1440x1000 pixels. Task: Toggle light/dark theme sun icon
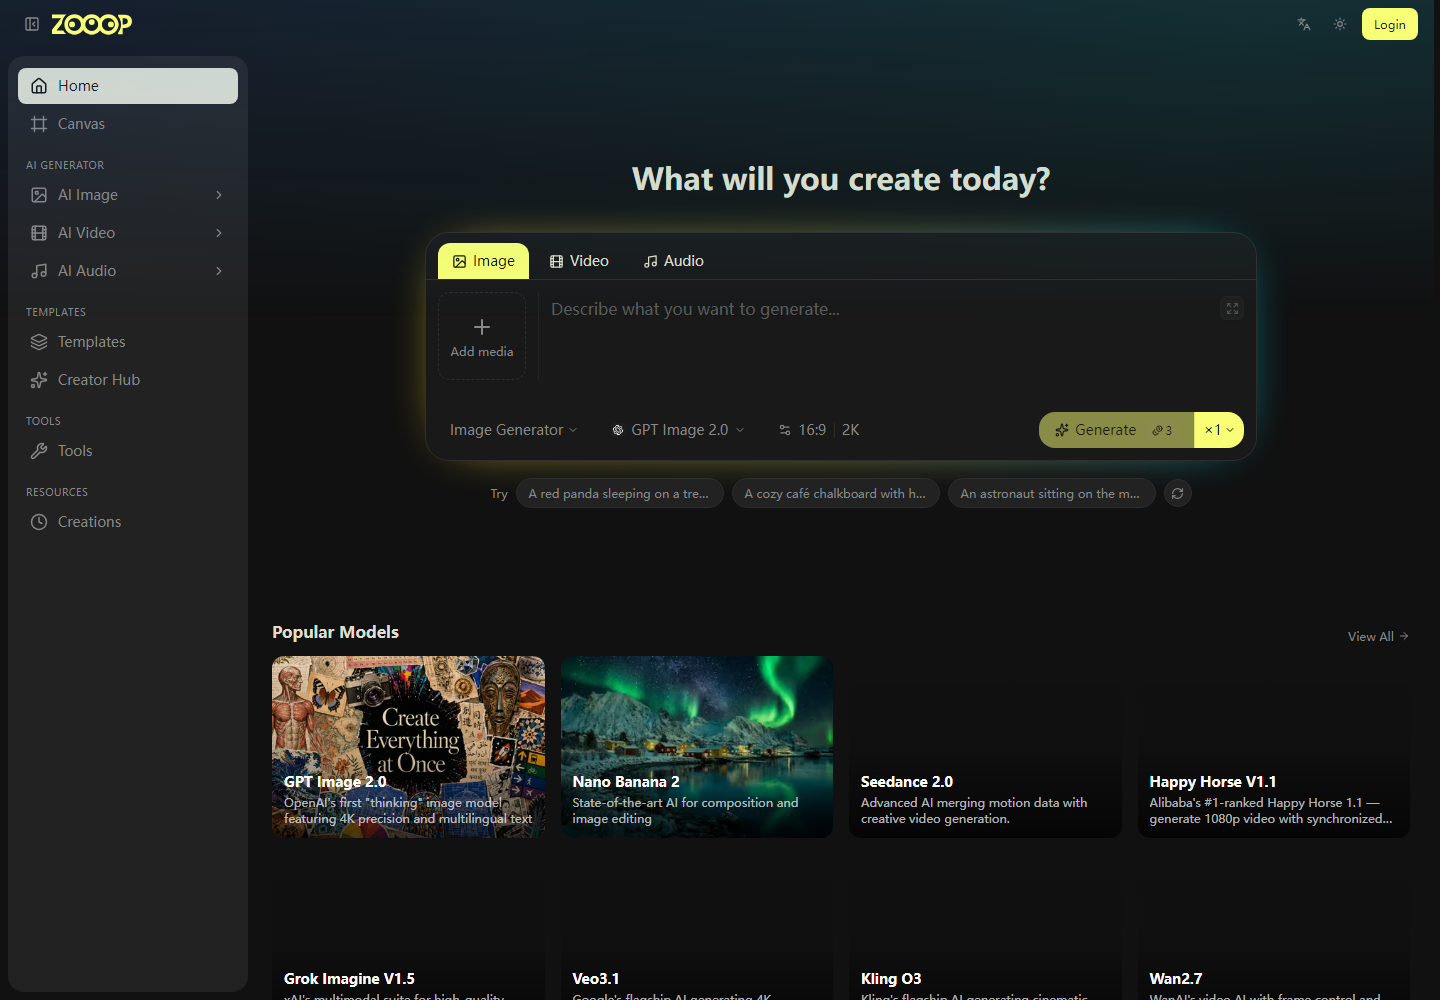pyautogui.click(x=1340, y=24)
